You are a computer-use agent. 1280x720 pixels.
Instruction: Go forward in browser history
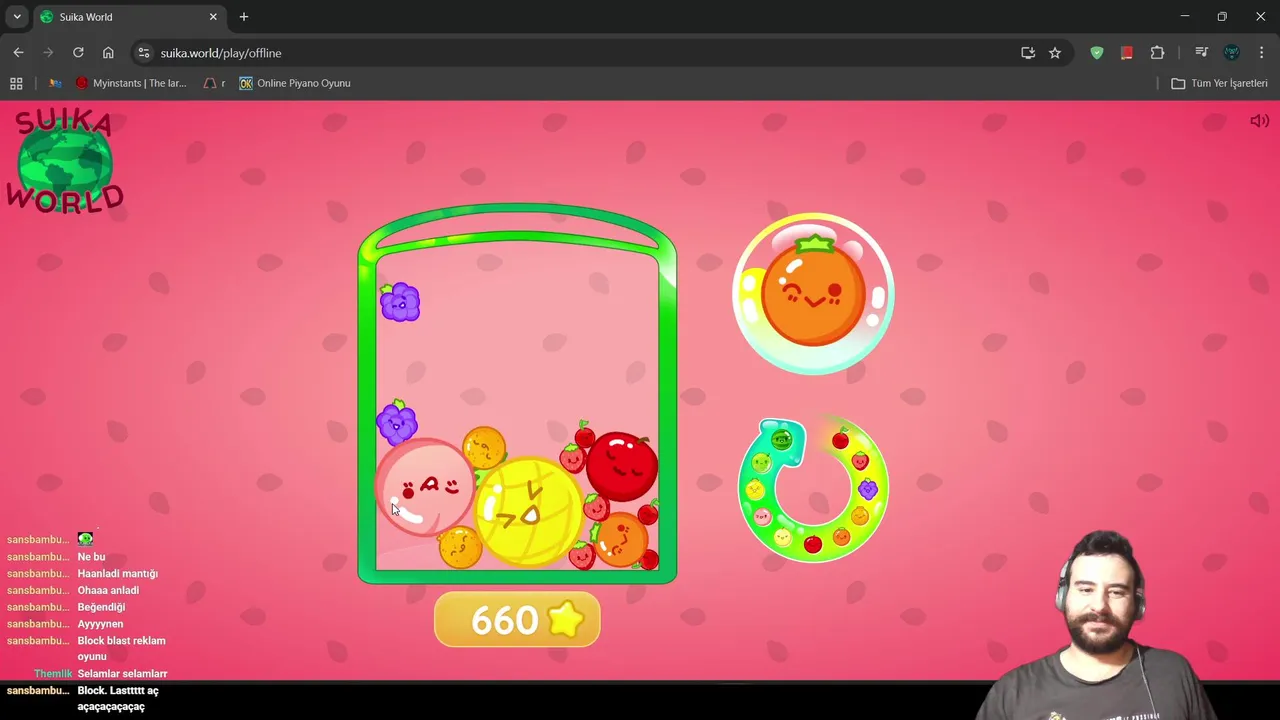pyautogui.click(x=48, y=53)
